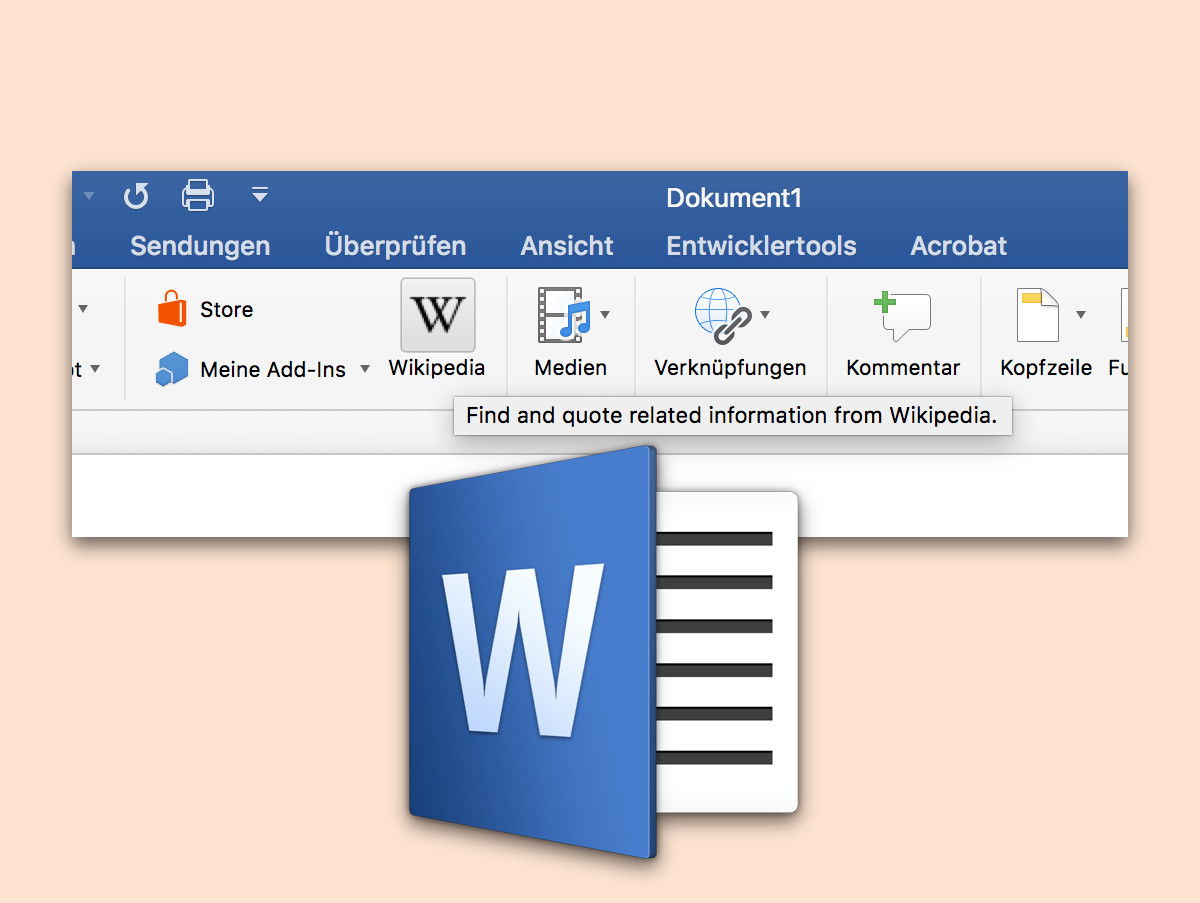The height and width of the screenshot is (903, 1200).
Task: Select the Ansicht tab
Action: pos(567,246)
